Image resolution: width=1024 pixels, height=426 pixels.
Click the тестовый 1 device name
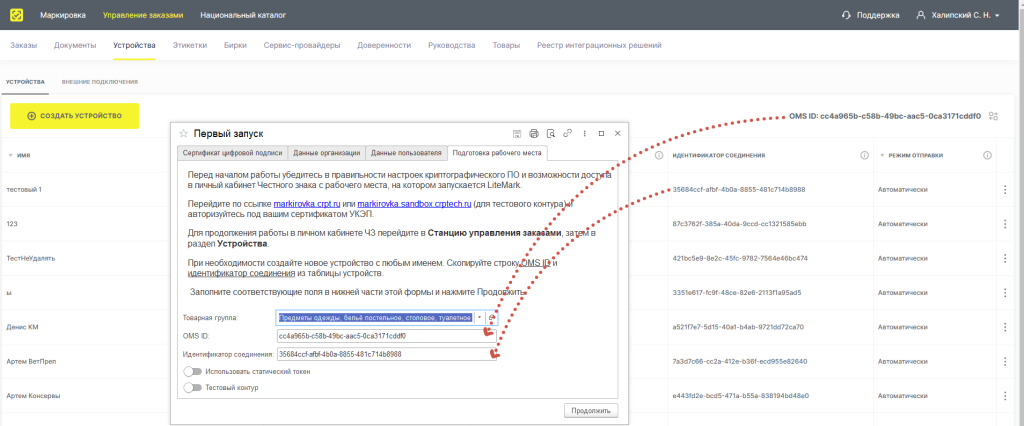pos(24,189)
